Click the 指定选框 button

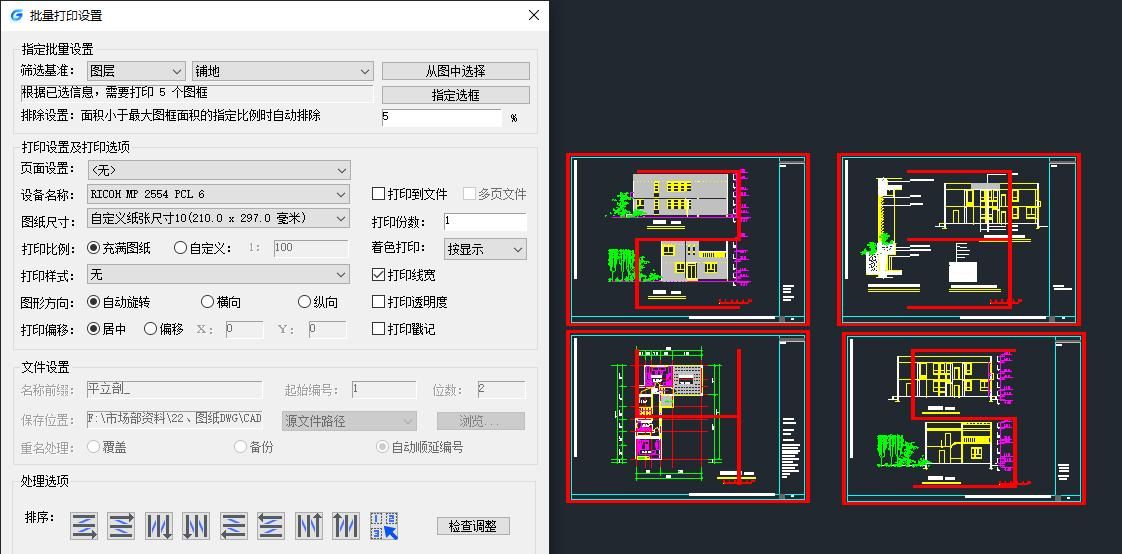(x=456, y=95)
